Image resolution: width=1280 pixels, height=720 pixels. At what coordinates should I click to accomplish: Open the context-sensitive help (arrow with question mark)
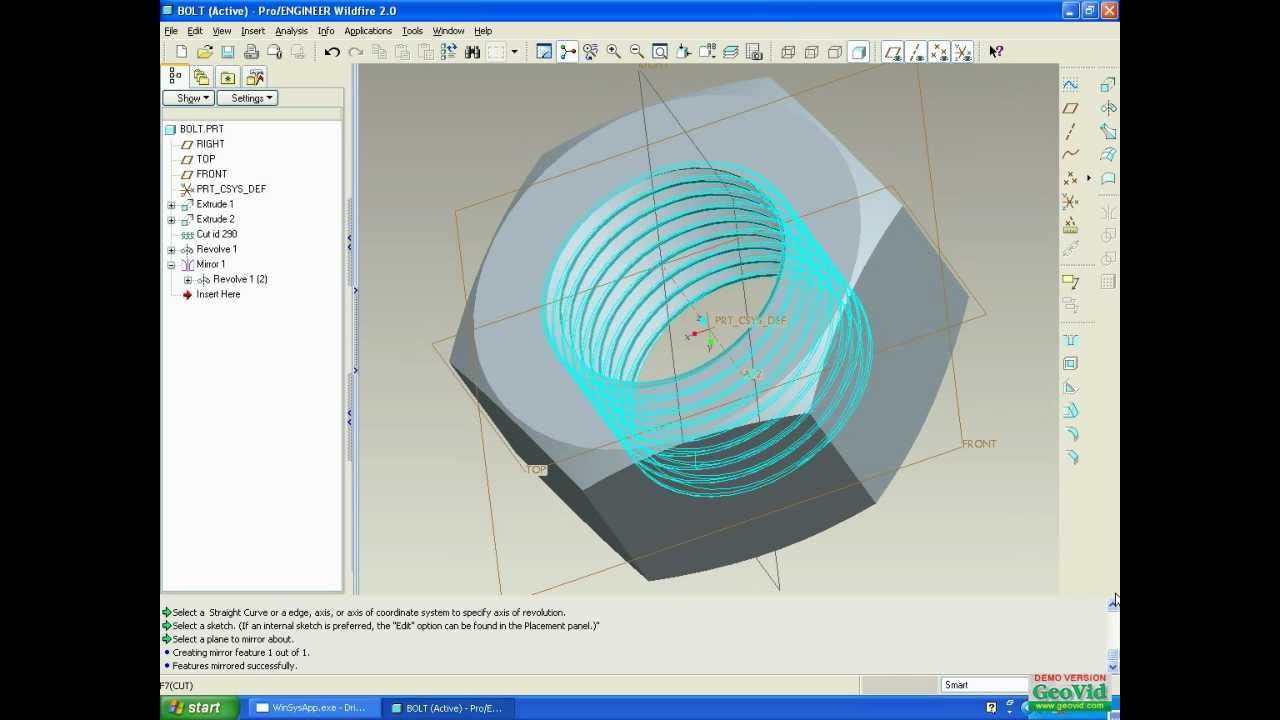click(x=996, y=52)
